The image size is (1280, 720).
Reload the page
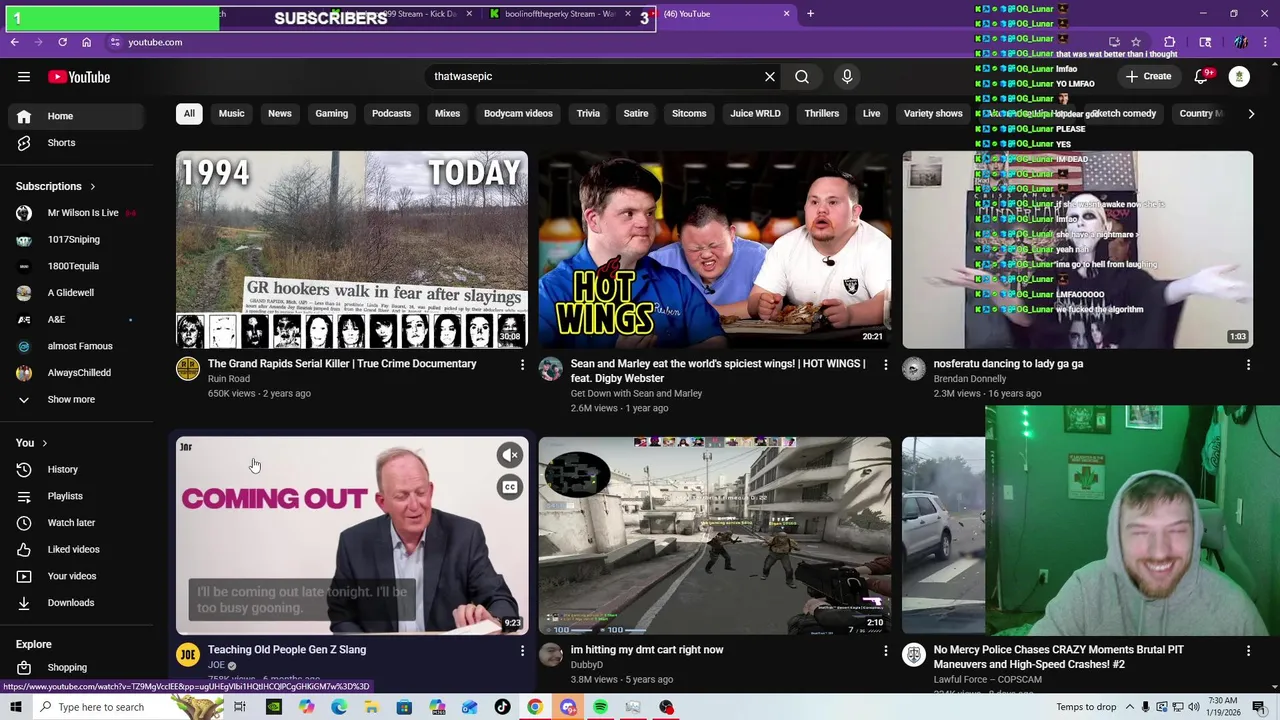coord(62,42)
